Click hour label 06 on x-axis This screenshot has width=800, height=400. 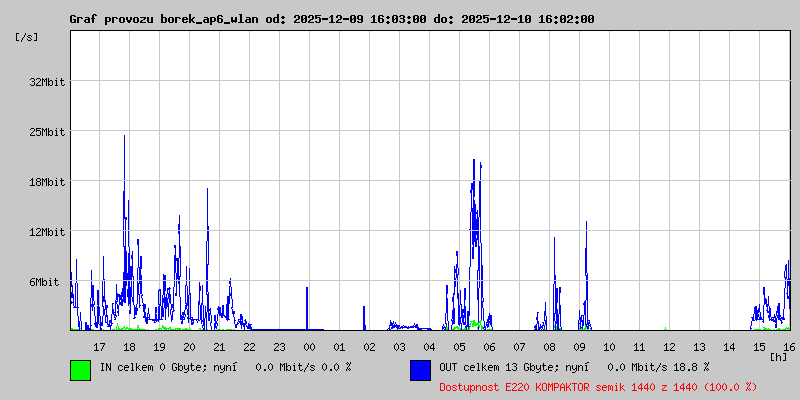[x=489, y=347]
